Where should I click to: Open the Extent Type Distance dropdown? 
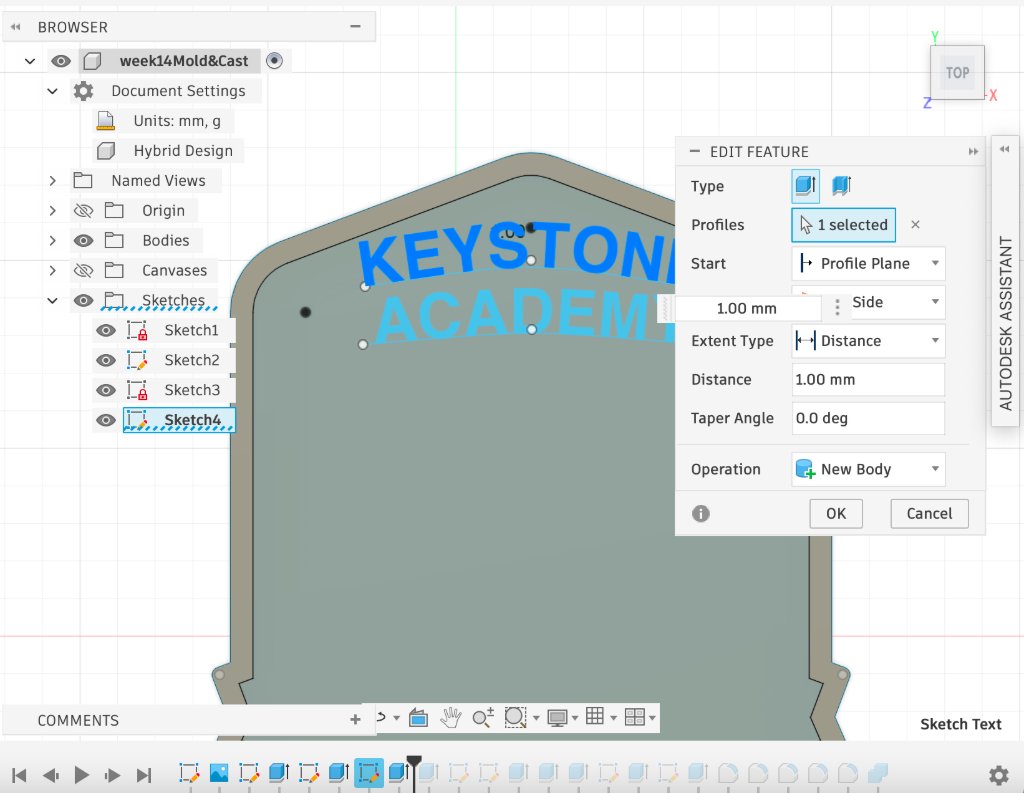coord(868,340)
